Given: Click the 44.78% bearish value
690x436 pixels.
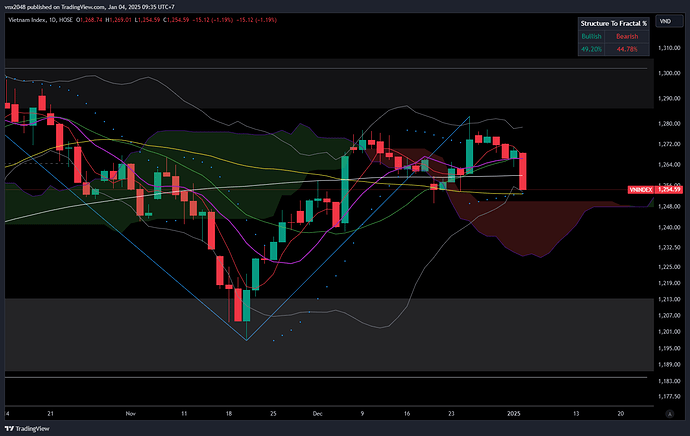Looking at the screenshot, I should click(x=627, y=49).
